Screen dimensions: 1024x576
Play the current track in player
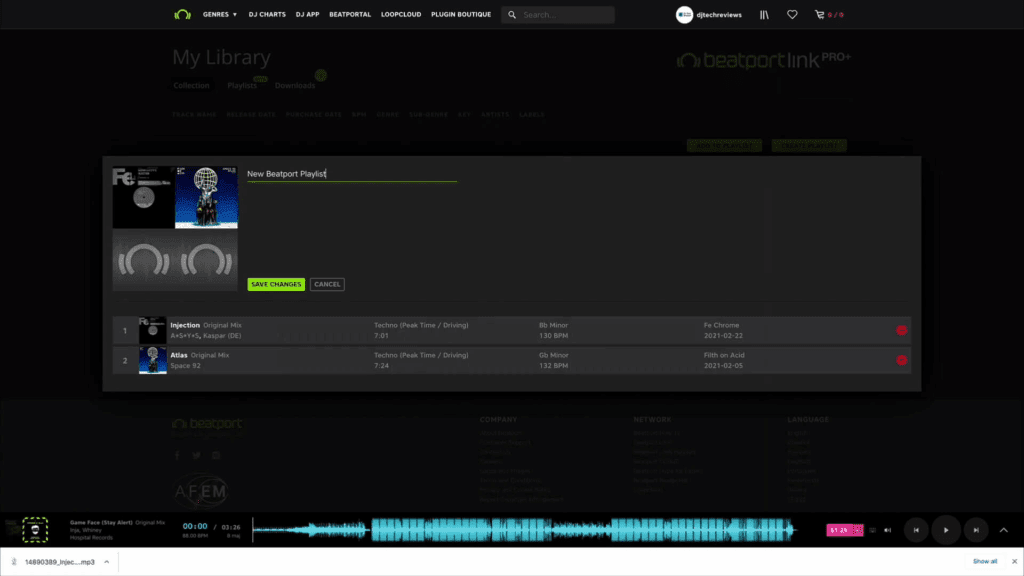tap(945, 530)
